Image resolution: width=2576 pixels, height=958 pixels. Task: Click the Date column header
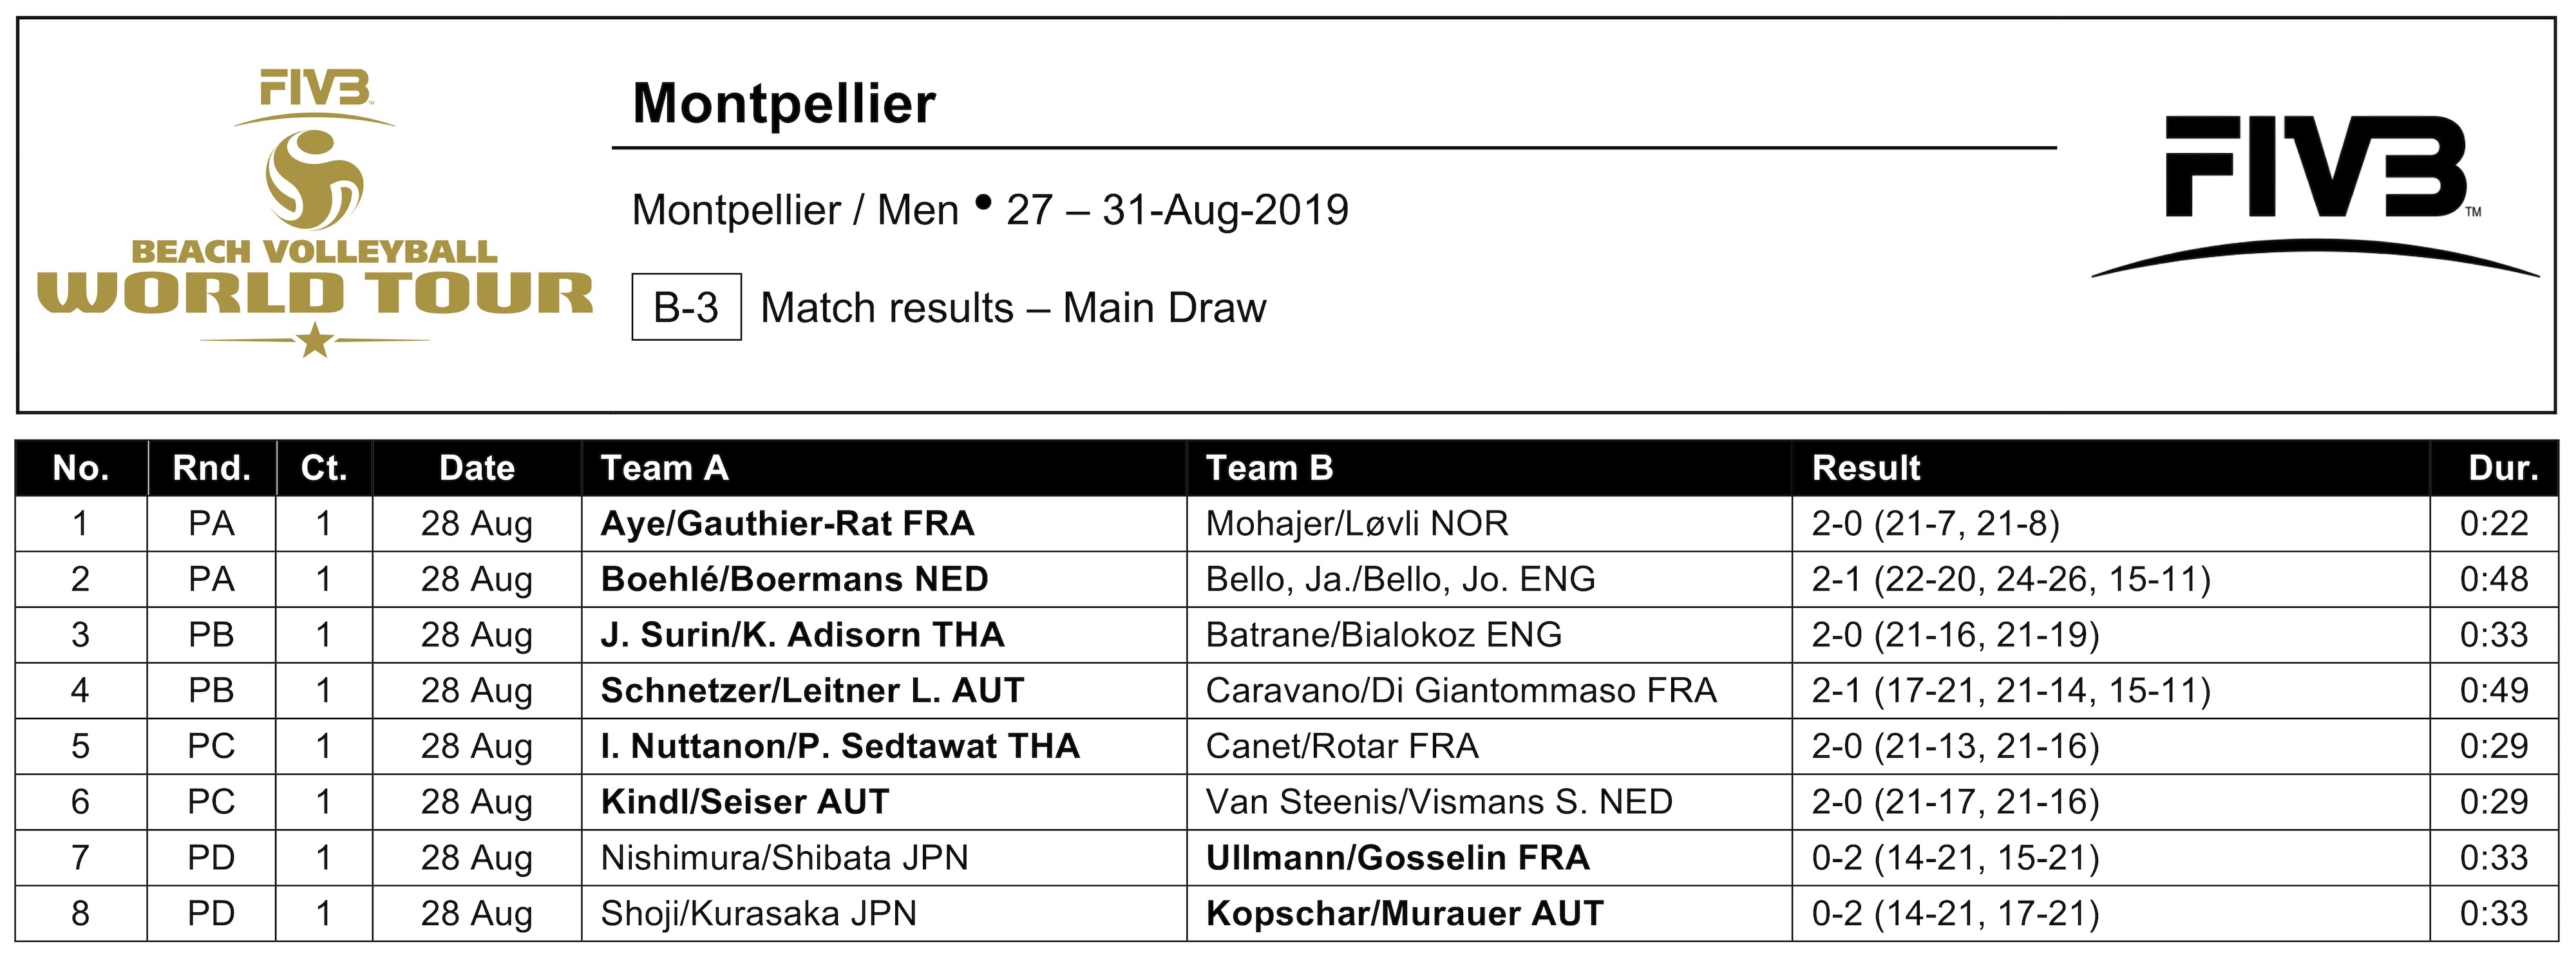click(477, 468)
